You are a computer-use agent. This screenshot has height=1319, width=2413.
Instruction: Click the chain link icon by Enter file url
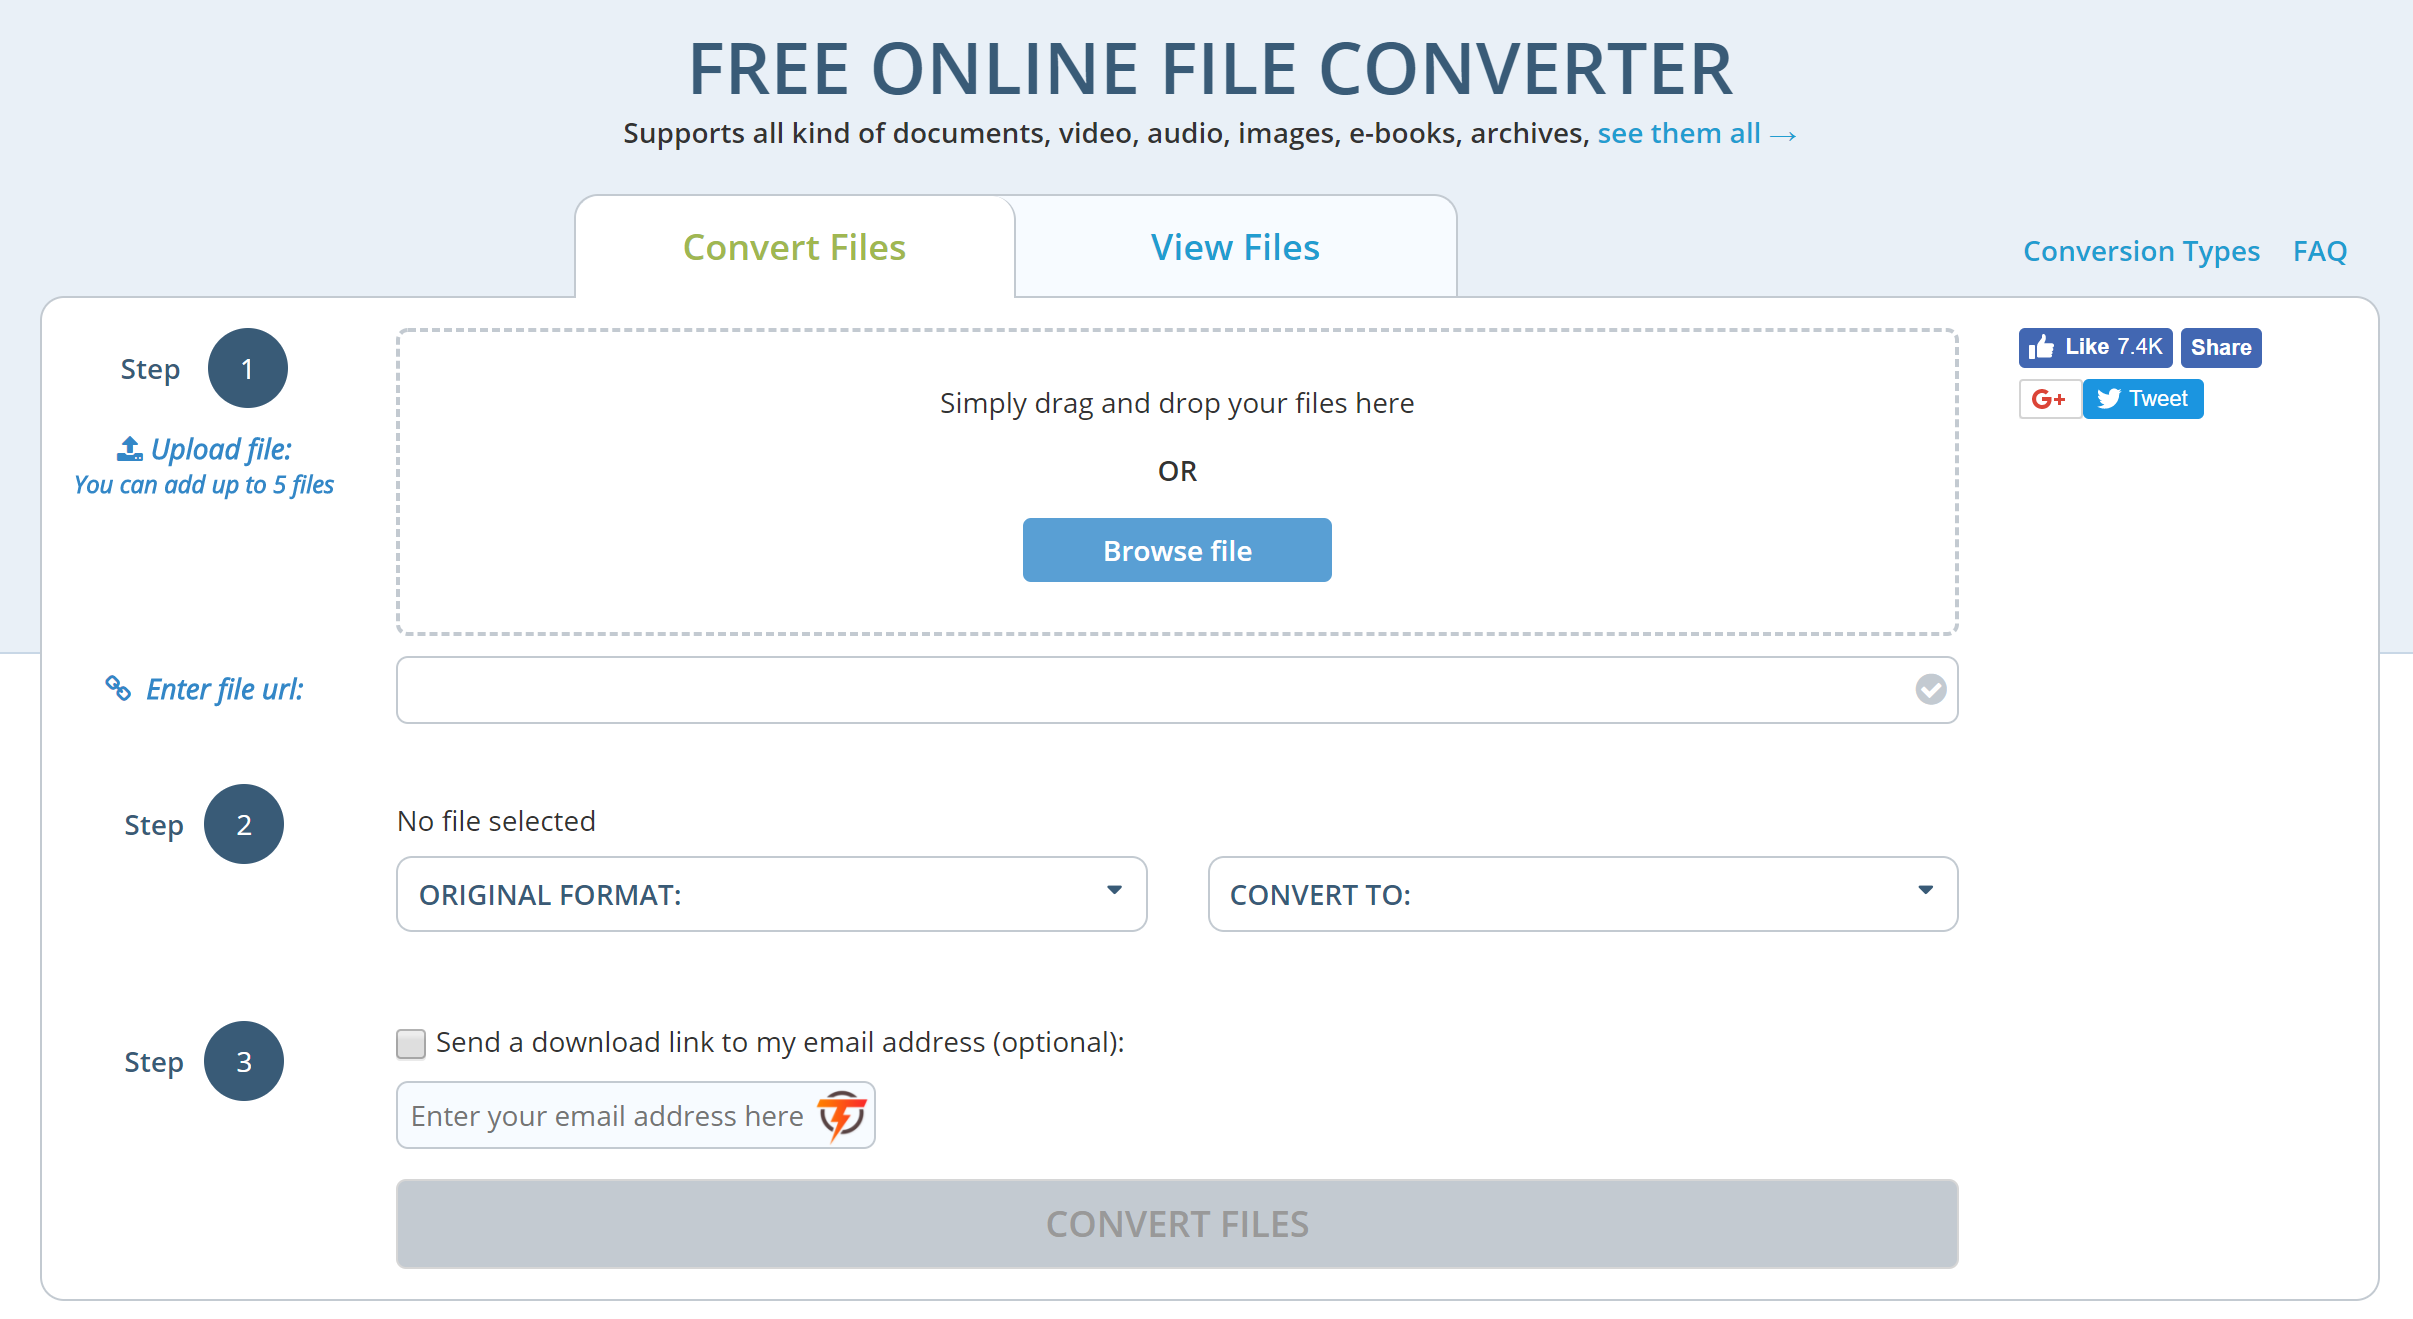click(x=118, y=688)
